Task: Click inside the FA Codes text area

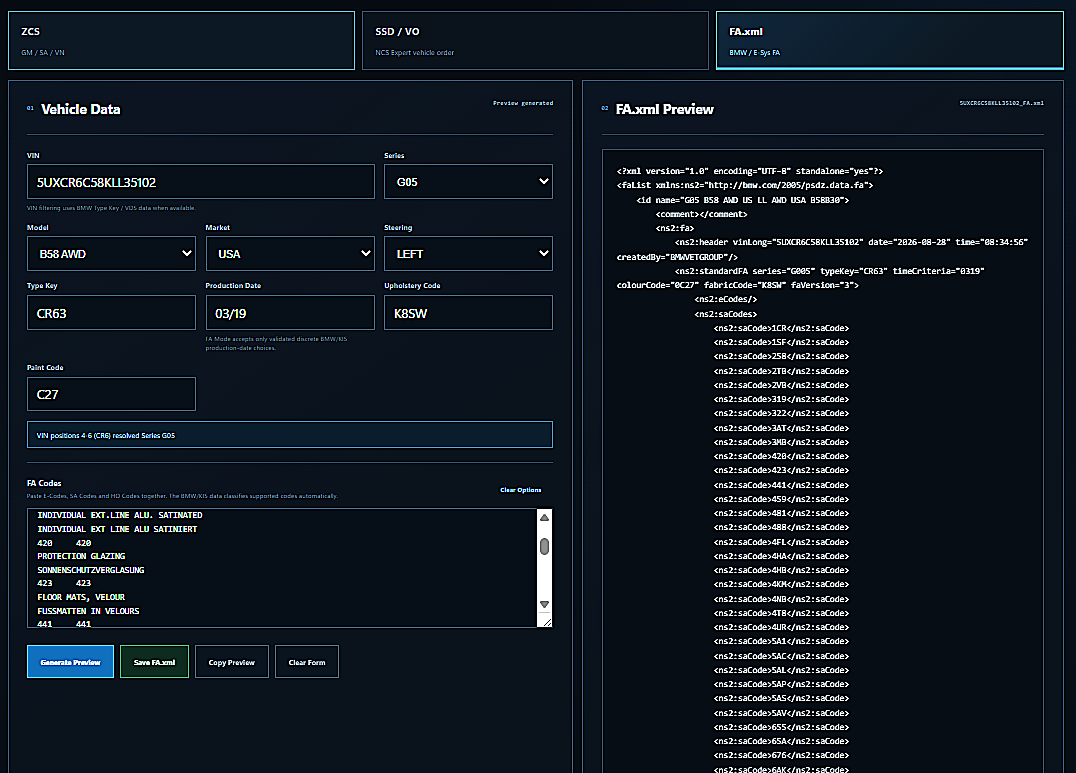Action: coord(282,568)
